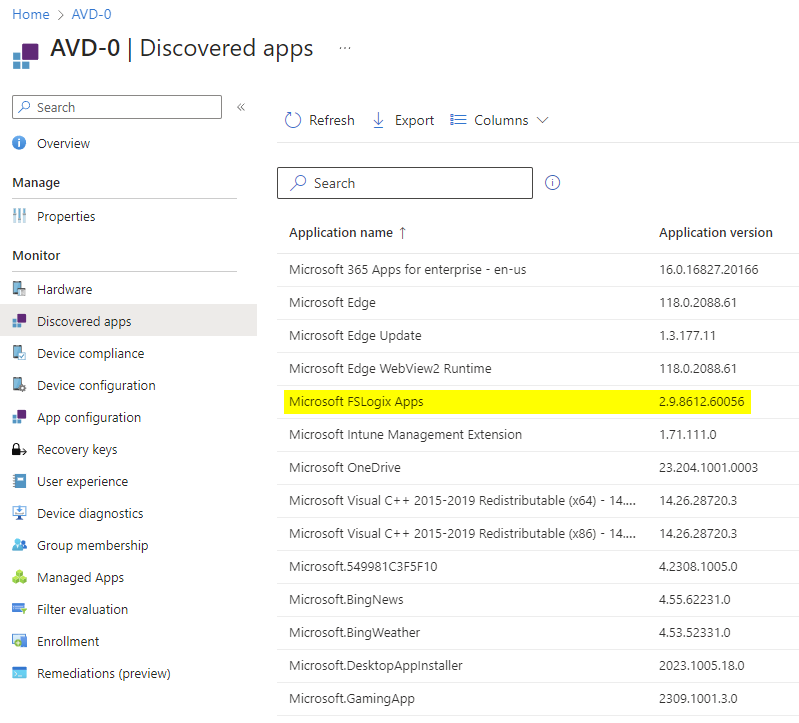
Task: Select the Visual C++ Redistributable (x86) row
Action: 538,533
